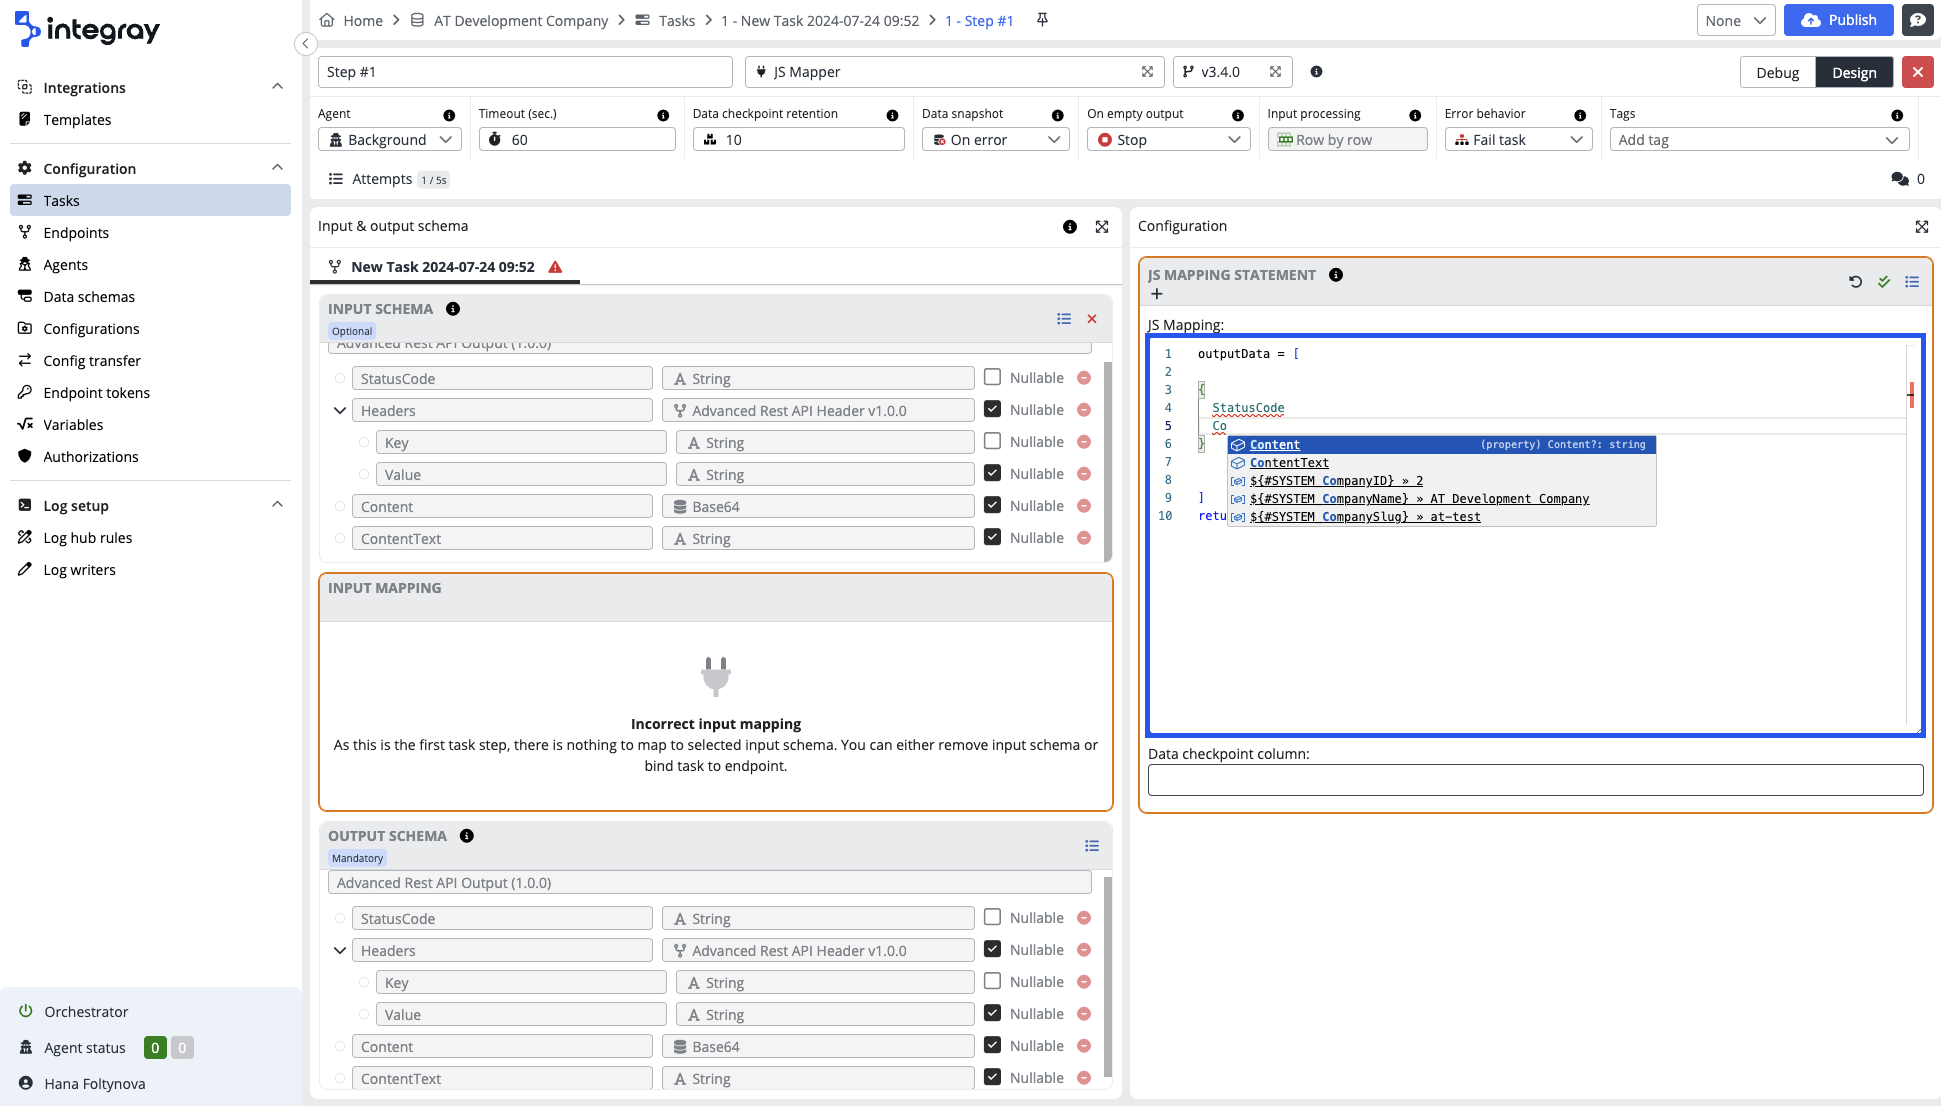The image size is (1941, 1106).
Task: Click the Data checkpoint column input field
Action: click(1534, 780)
